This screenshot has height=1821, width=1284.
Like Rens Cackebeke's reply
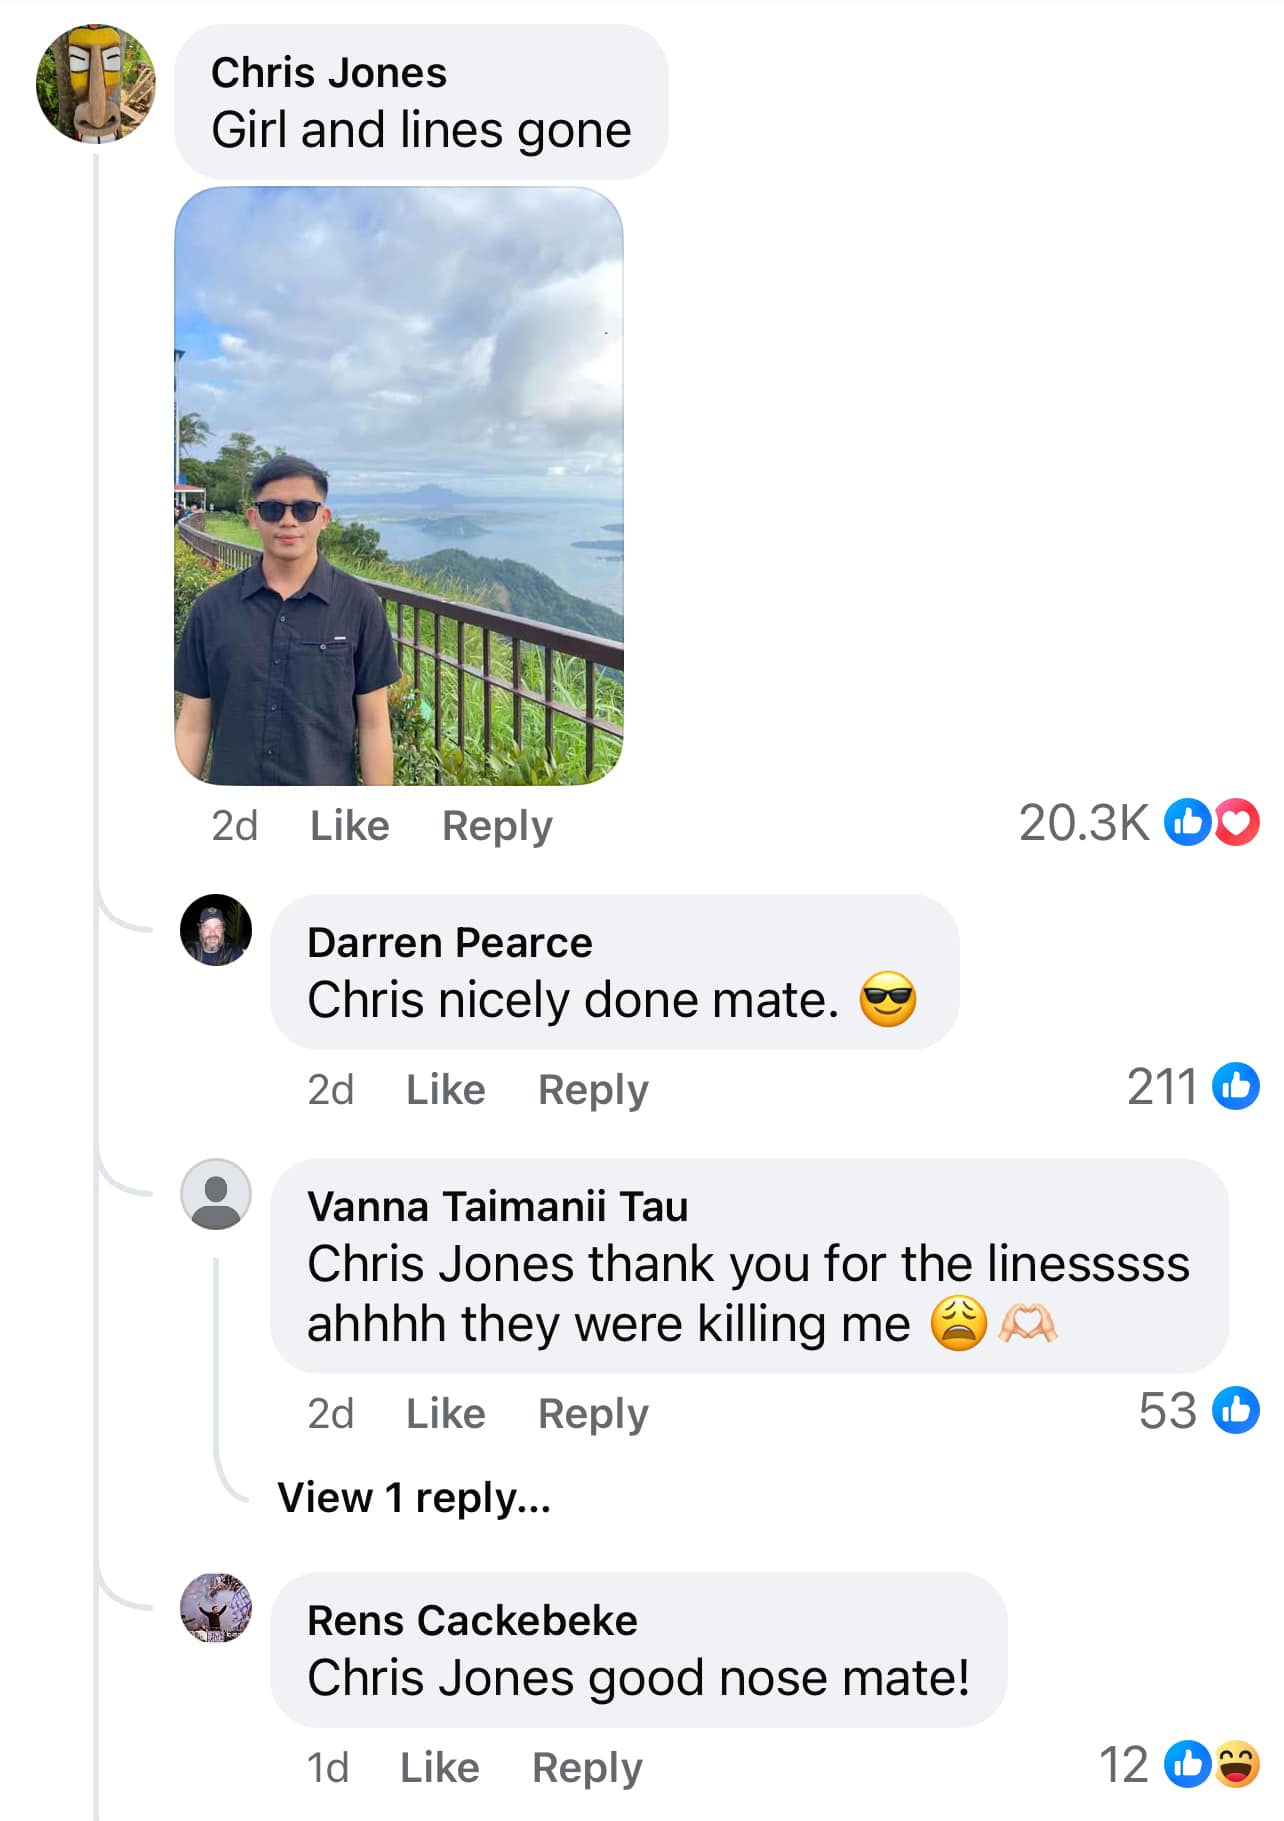(x=440, y=1768)
